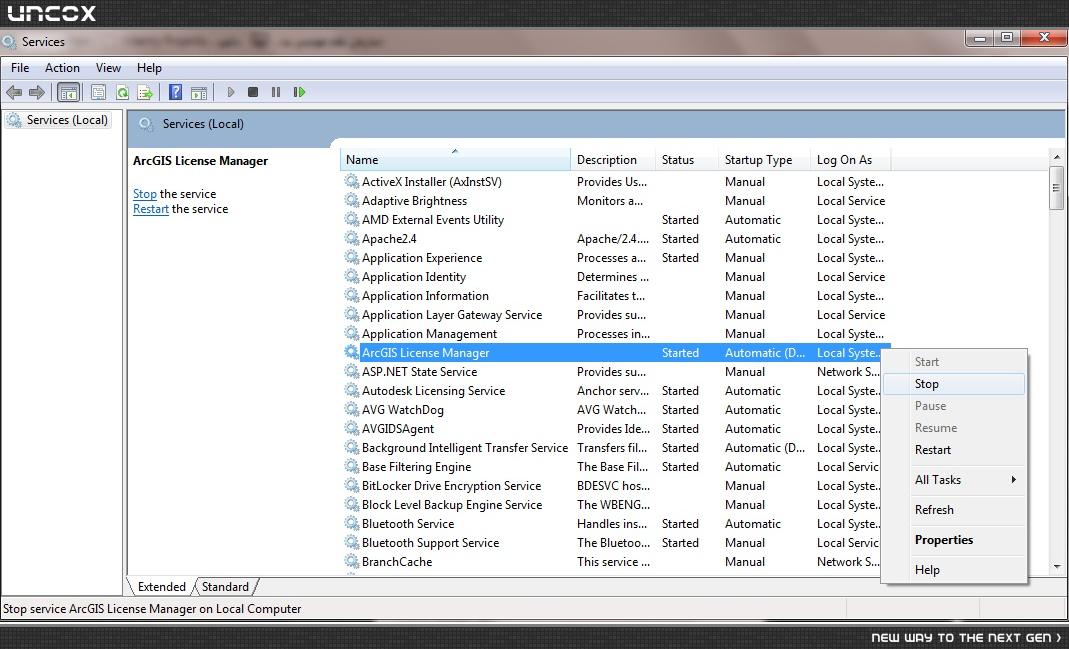Select the AMD External Events Utility row
This screenshot has height=649, width=1069.
point(615,220)
